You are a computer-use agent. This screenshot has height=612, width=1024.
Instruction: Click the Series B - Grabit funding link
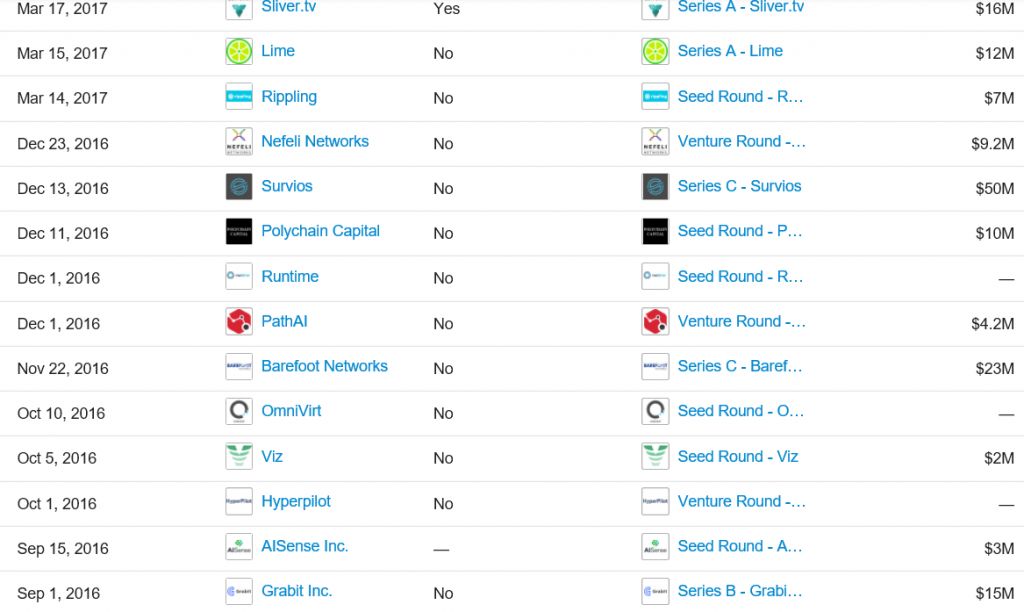740,591
